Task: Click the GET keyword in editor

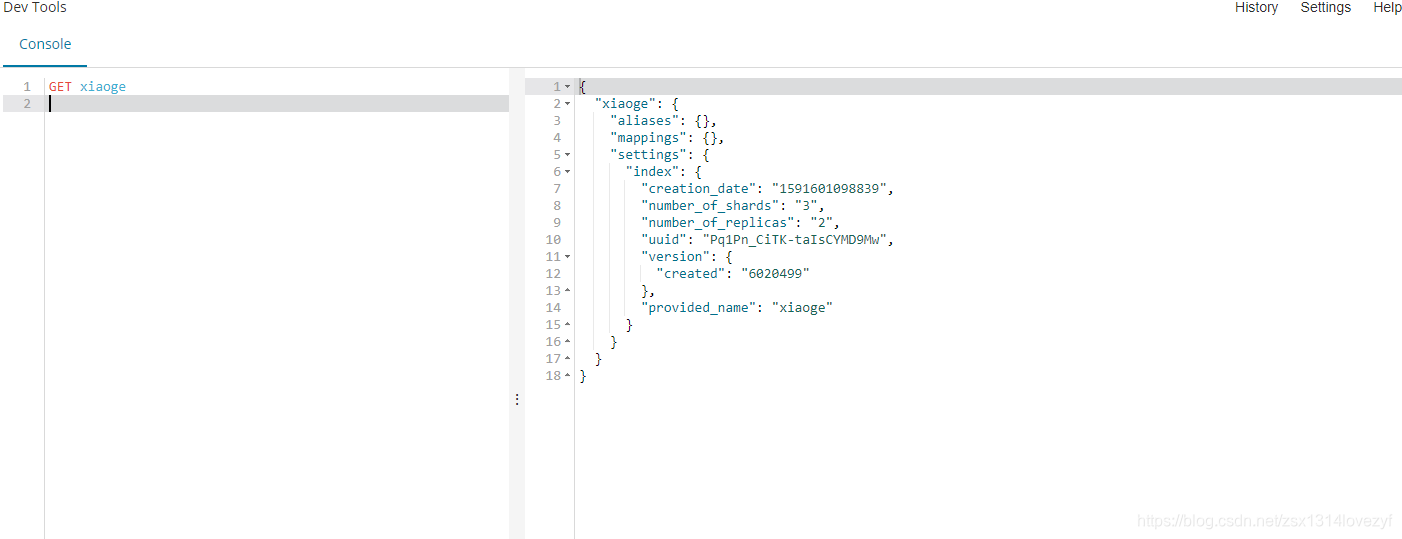Action: (x=60, y=87)
